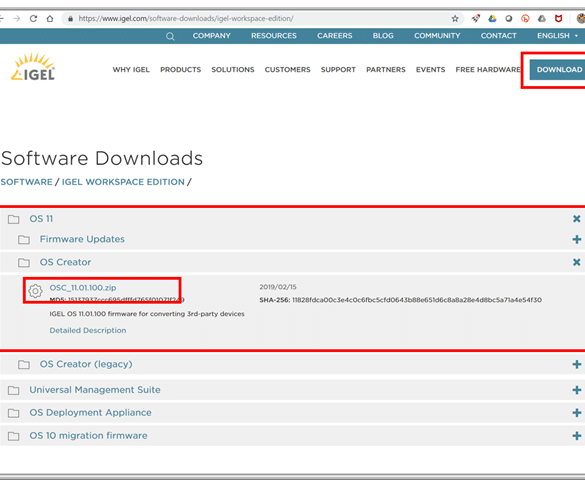Open the Detailed Description link
585x488 pixels.
(x=88, y=330)
